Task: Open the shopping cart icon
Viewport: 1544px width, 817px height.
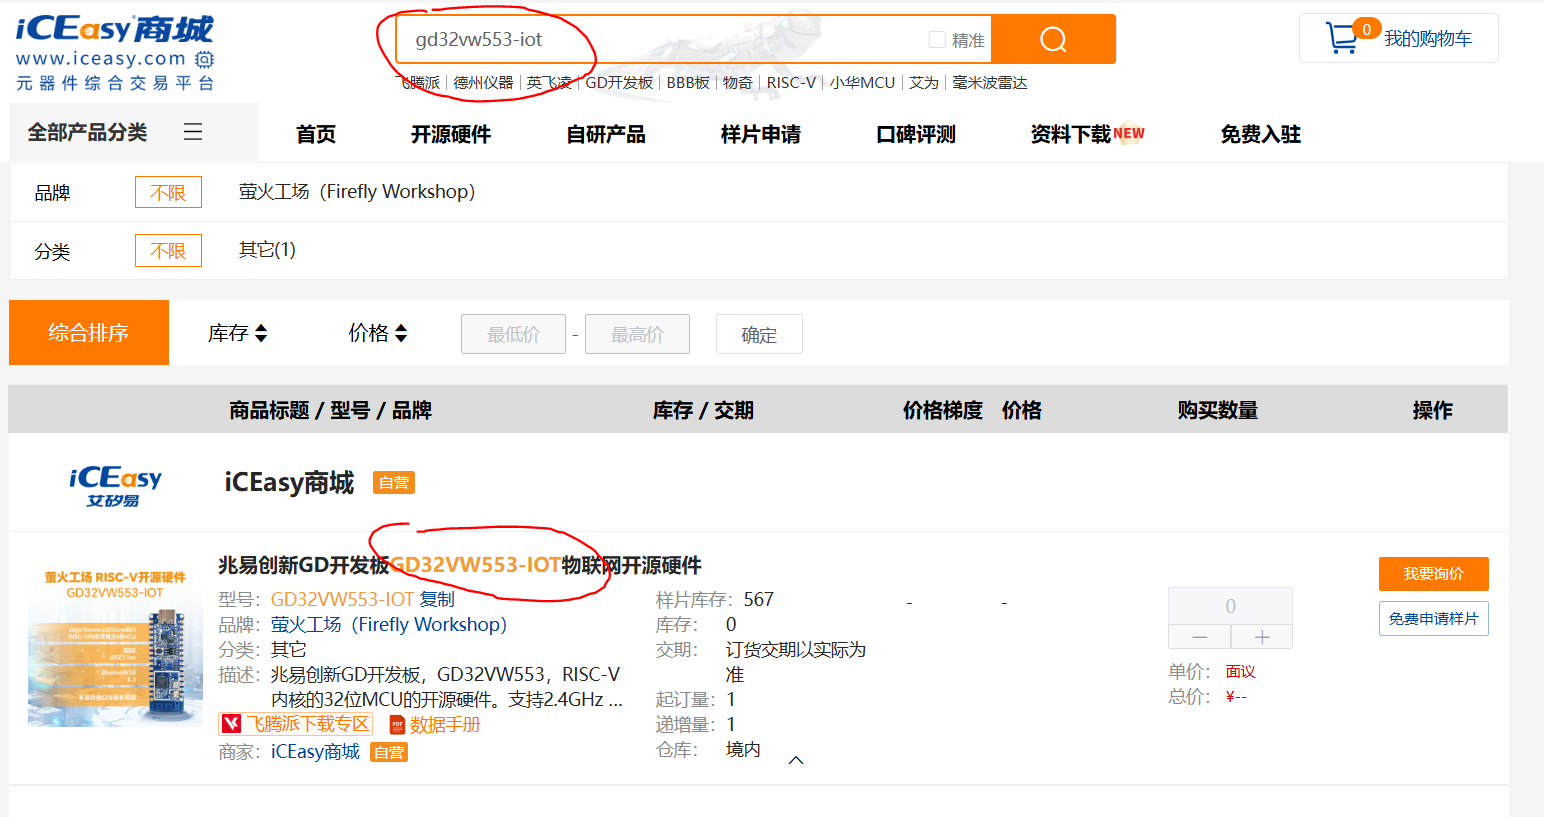Action: click(1342, 38)
